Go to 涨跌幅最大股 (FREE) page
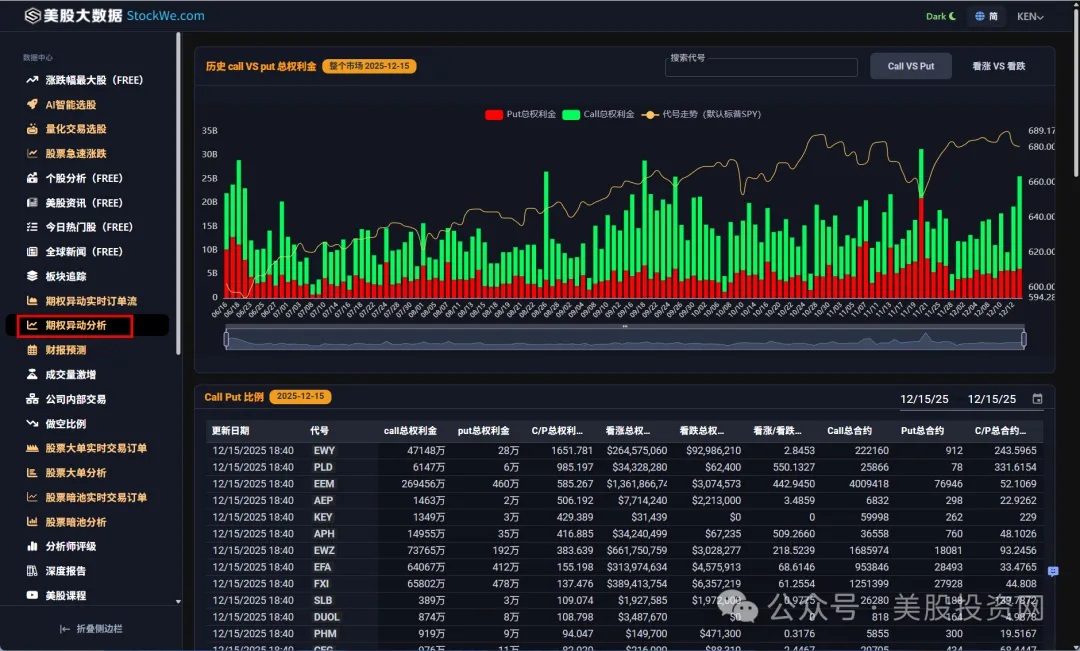The height and width of the screenshot is (651, 1080). (94, 80)
